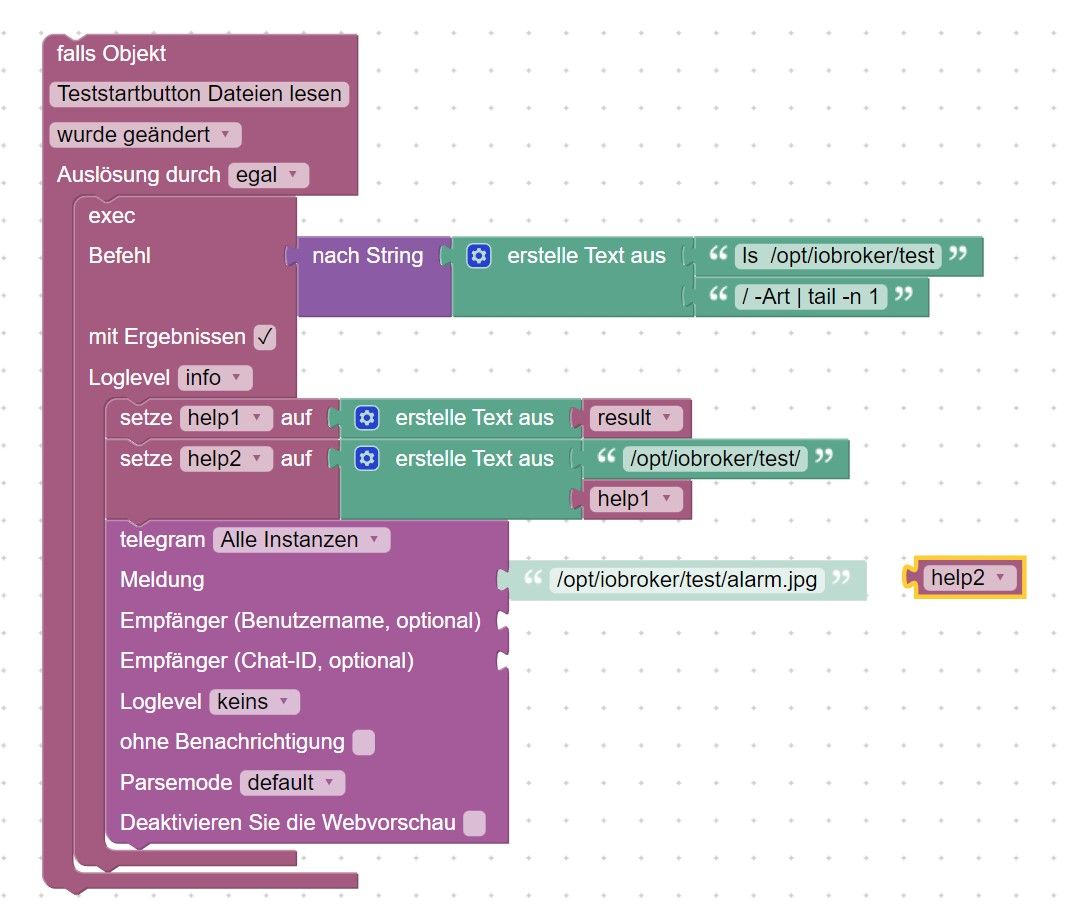Select the highlighted standalone help2 variable block
Screen dimensions: 1069x918
point(967,578)
